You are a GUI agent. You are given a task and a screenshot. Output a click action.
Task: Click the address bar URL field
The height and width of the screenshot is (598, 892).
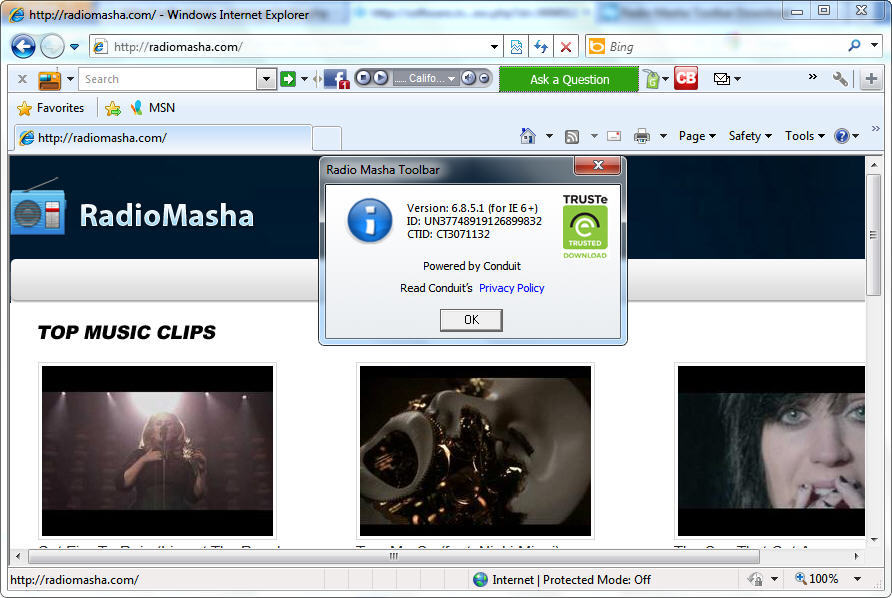289,47
